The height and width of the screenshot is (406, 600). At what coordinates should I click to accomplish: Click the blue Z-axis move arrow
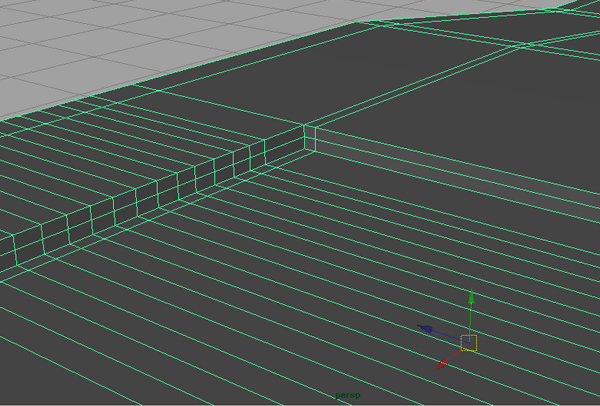(426, 329)
